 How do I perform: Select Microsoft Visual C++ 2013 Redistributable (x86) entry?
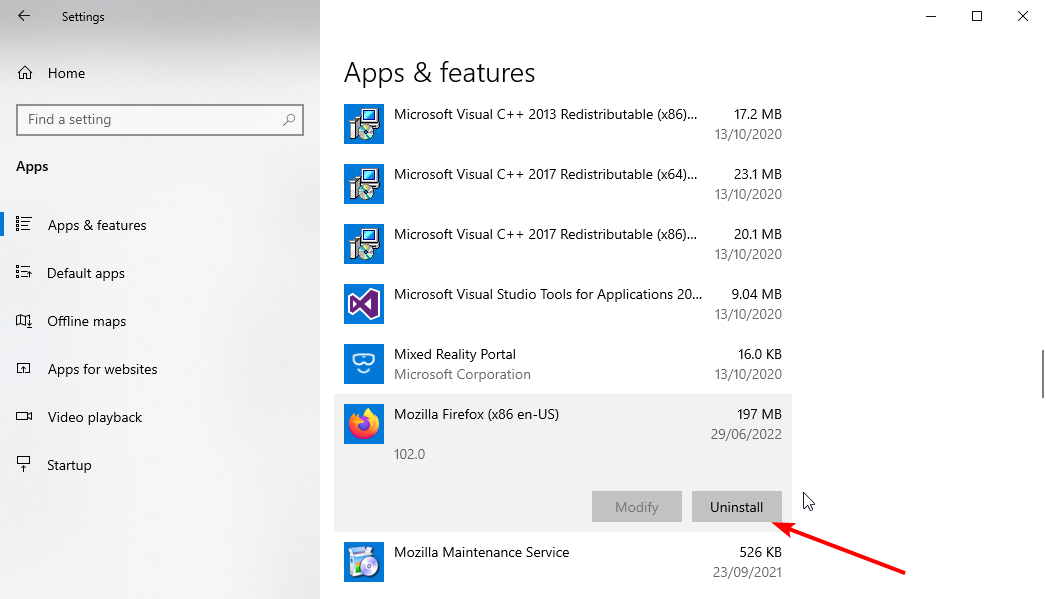pyautogui.click(x=562, y=124)
